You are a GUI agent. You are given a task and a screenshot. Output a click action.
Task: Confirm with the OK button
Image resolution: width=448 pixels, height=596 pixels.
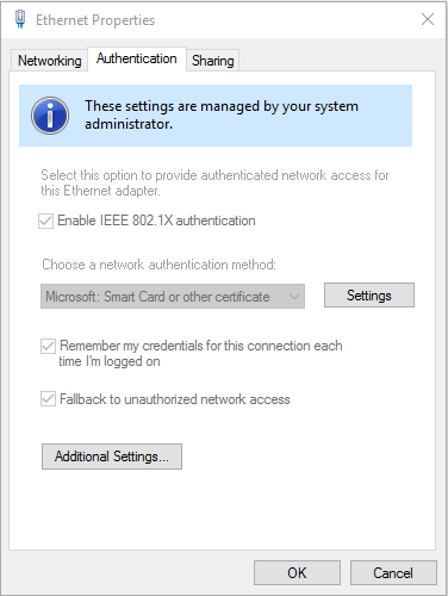[297, 573]
